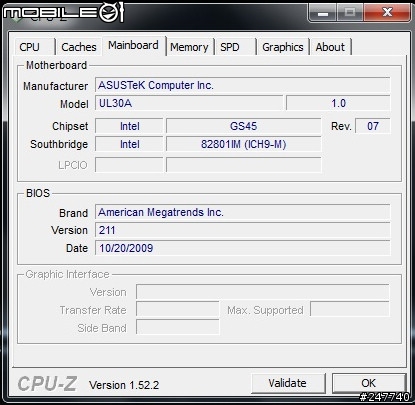The width and height of the screenshot is (415, 405).
Task: Click the empty LPCIO model field
Action: (x=244, y=165)
